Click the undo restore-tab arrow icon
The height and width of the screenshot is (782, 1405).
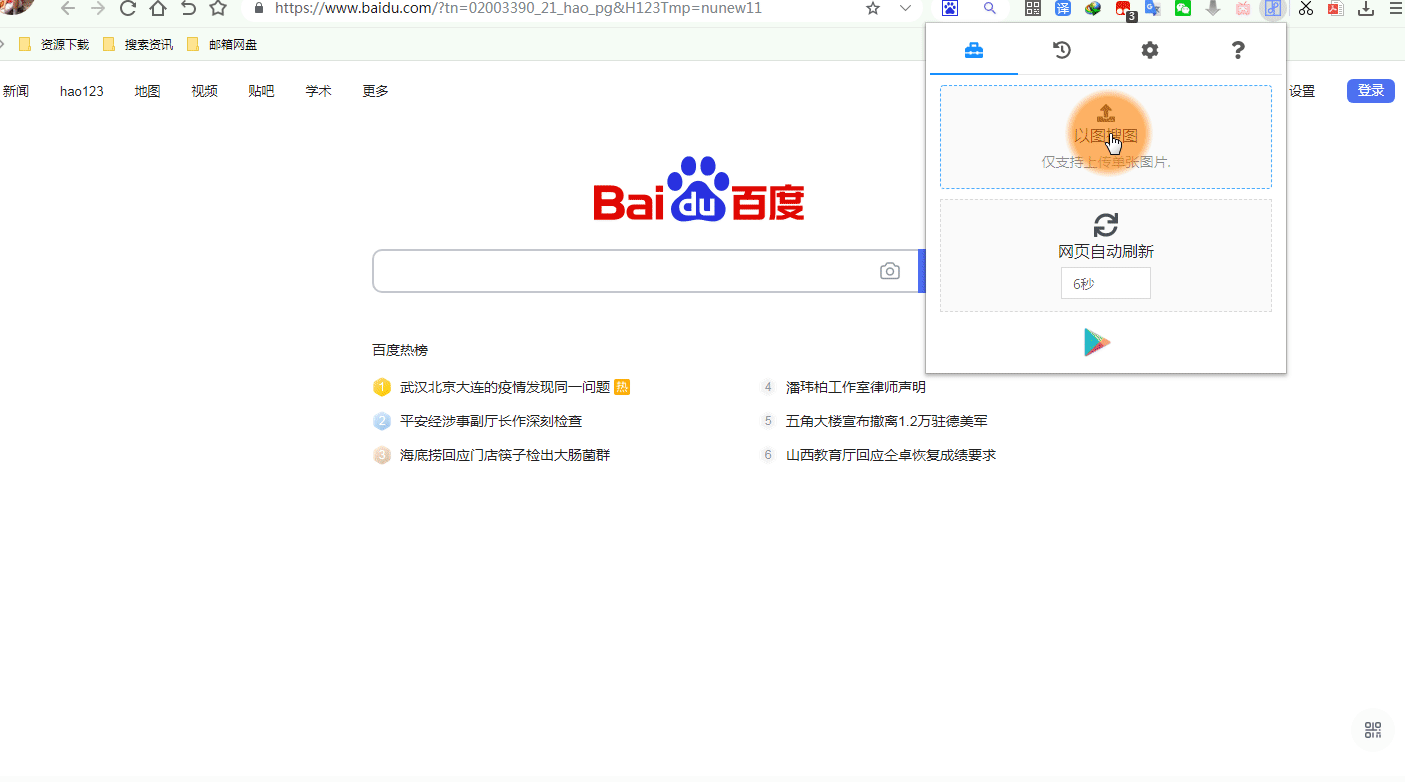coord(188,9)
